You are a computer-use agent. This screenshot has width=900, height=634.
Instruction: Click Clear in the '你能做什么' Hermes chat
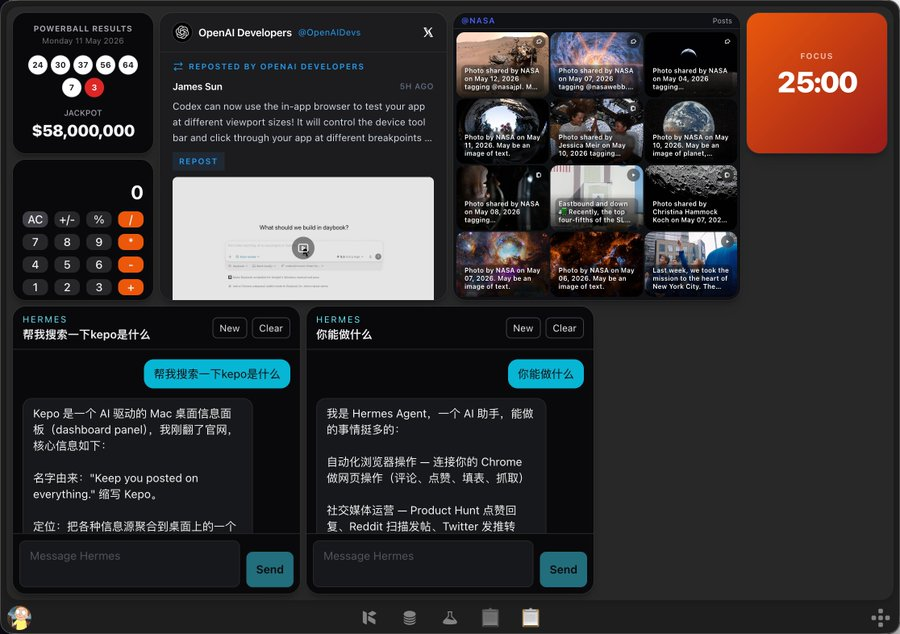tap(564, 328)
